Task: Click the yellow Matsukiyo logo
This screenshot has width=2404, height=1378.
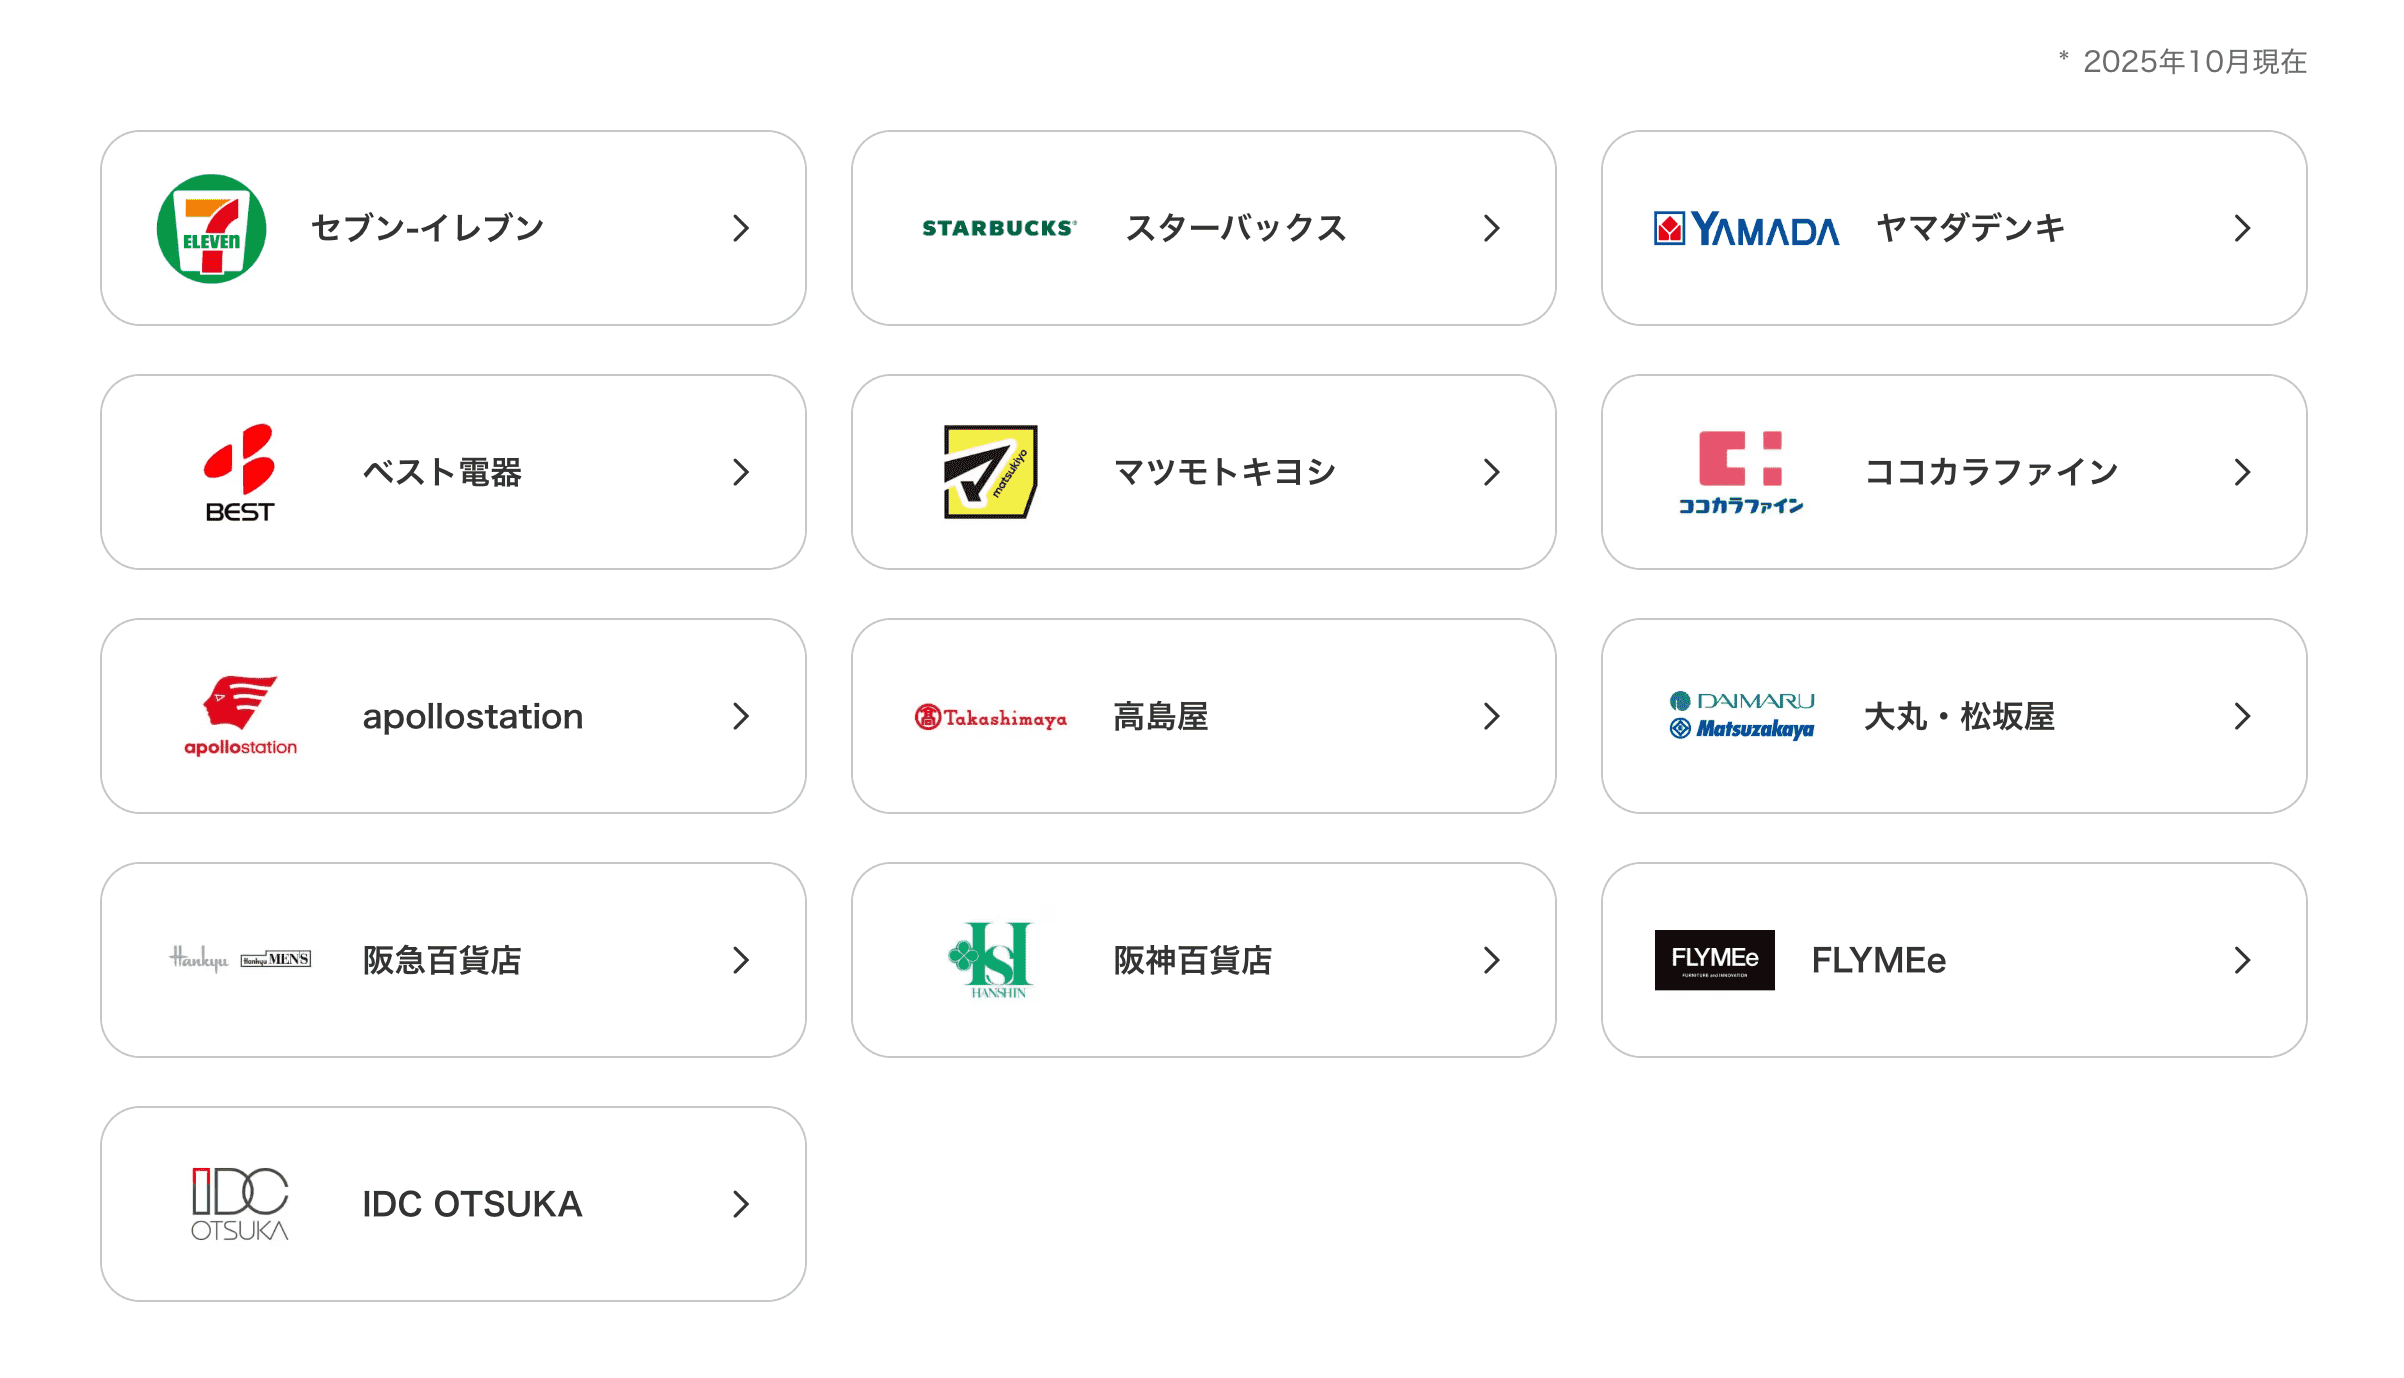Action: (x=990, y=471)
